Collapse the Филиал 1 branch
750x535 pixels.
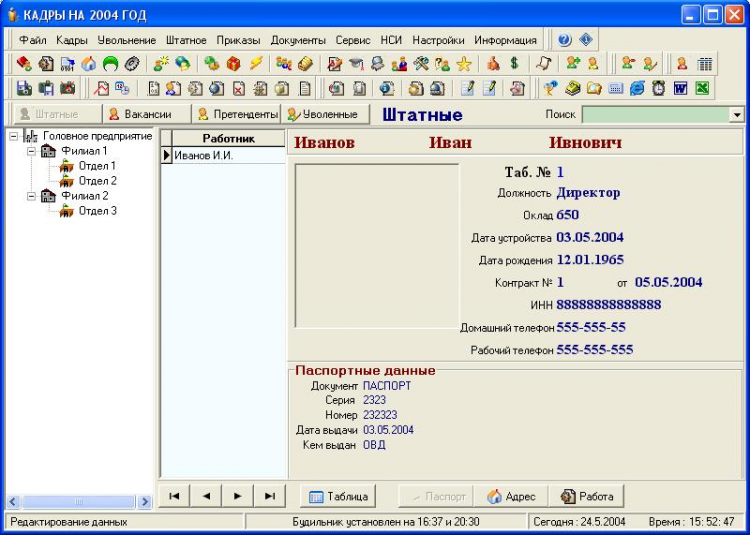click(32, 152)
